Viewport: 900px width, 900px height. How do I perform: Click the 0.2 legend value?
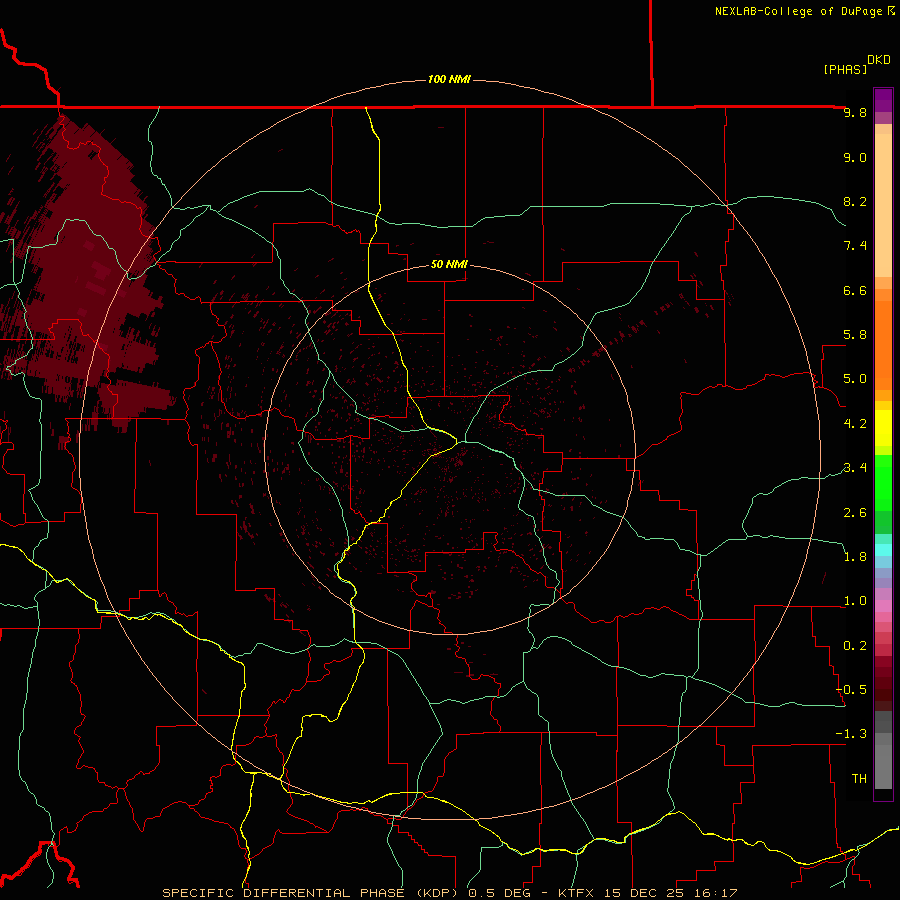[x=855, y=646]
